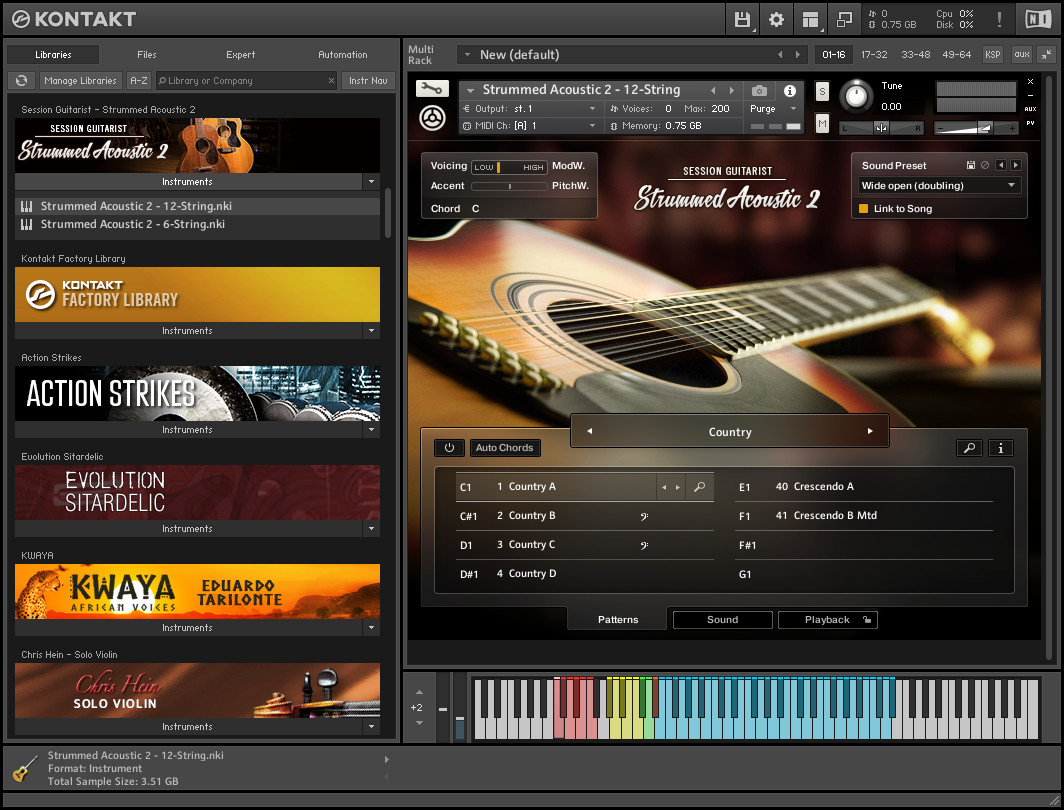Select previous sound preset arrow
This screenshot has height=810, width=1064.
(x=1000, y=165)
